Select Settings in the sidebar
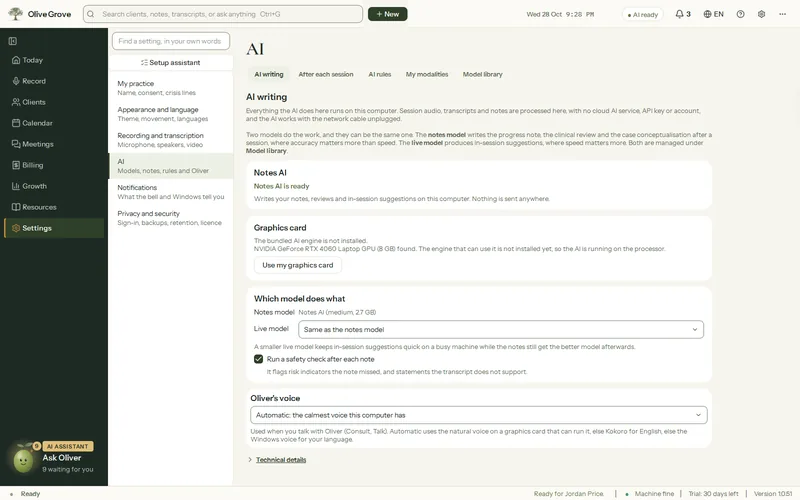The image size is (800, 500). coord(54,228)
